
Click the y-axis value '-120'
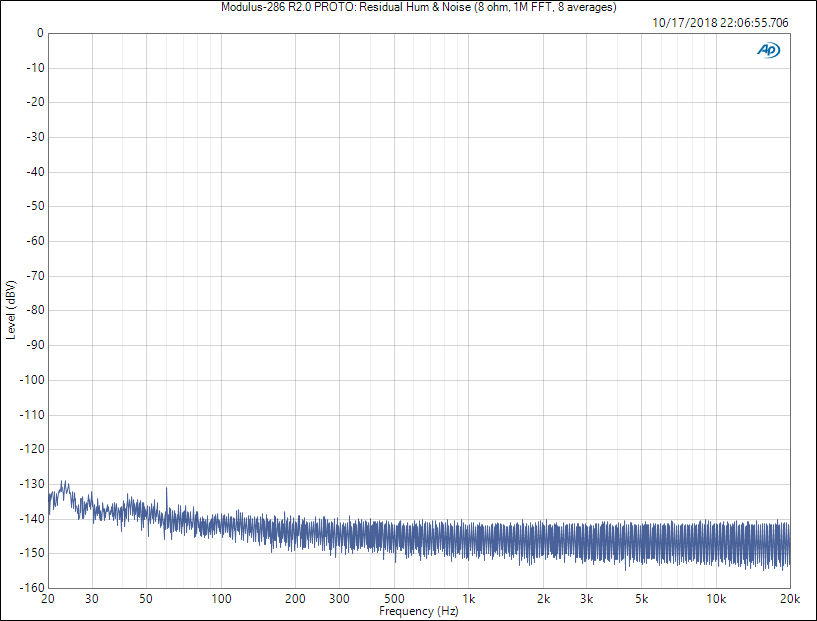[33, 449]
